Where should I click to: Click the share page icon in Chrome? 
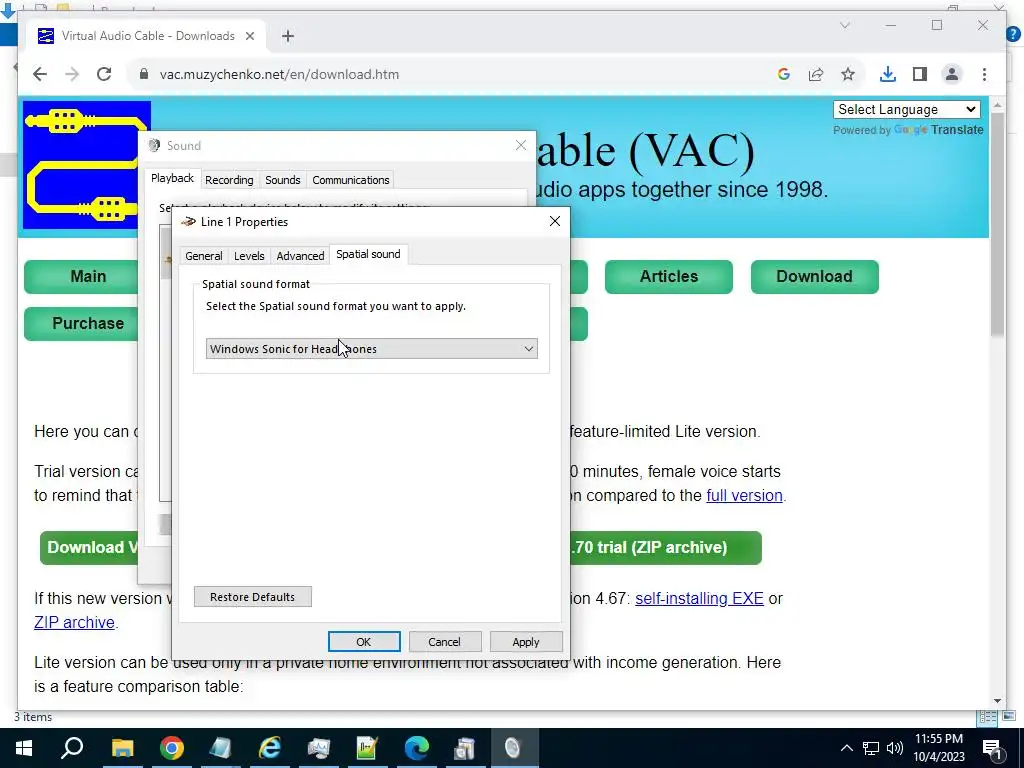(816, 74)
